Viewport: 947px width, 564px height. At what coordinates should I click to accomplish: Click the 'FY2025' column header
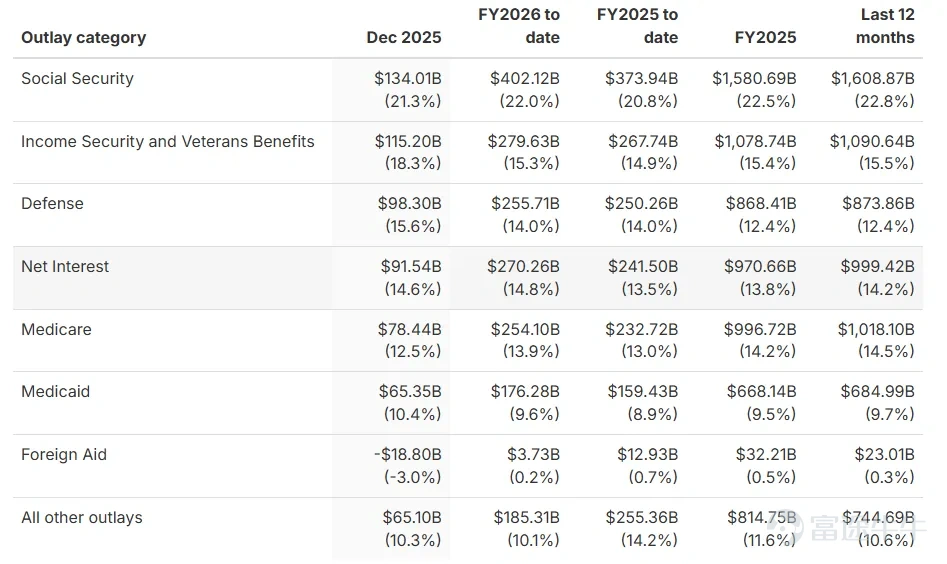click(765, 37)
